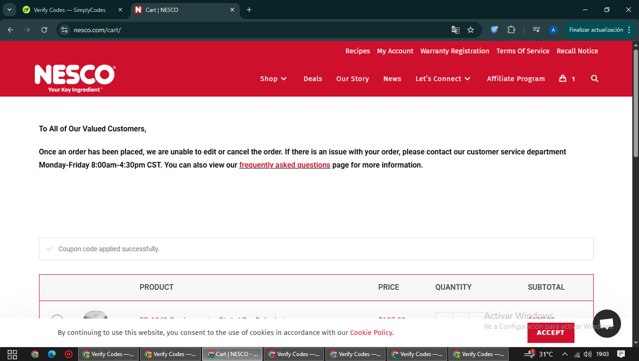
Task: Close the Verify Codes — SimplyCodes tab
Action: pos(120,10)
